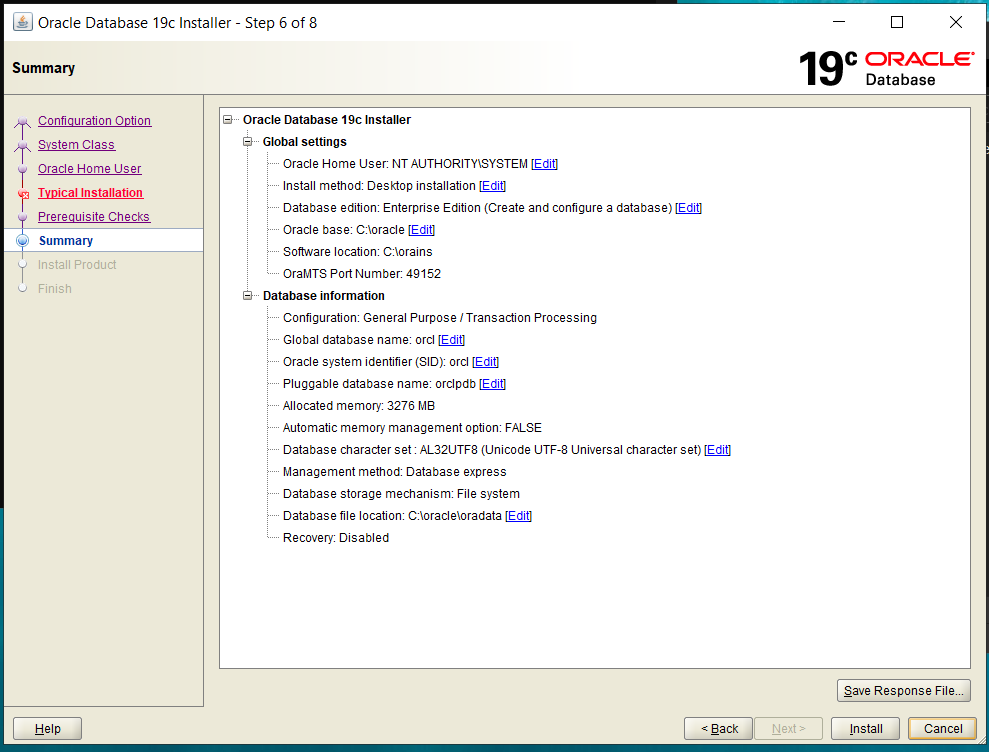Open Help for the installer
This screenshot has height=752, width=989.
click(x=47, y=729)
